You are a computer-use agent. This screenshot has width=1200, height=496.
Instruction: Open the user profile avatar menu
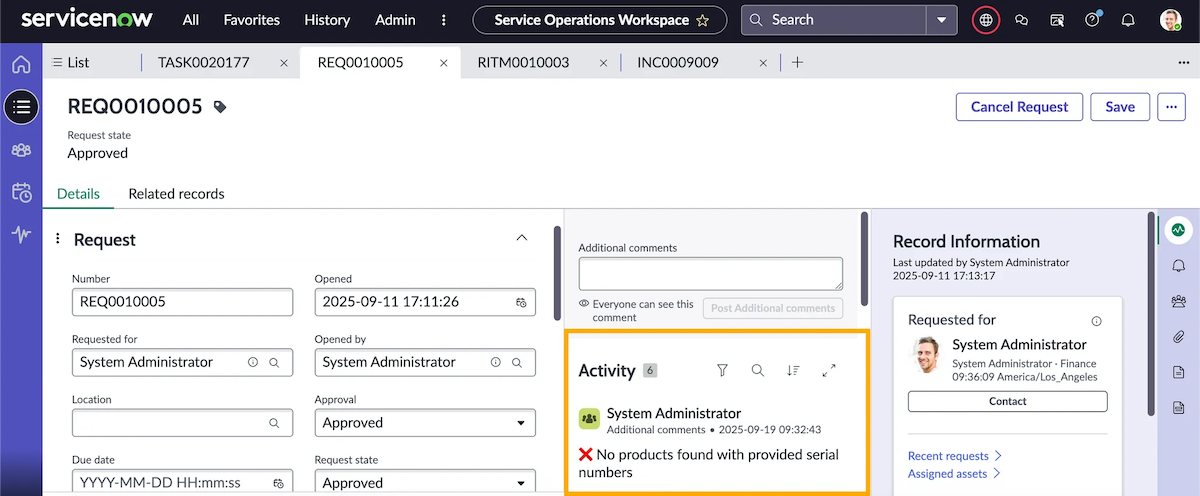coord(1170,20)
